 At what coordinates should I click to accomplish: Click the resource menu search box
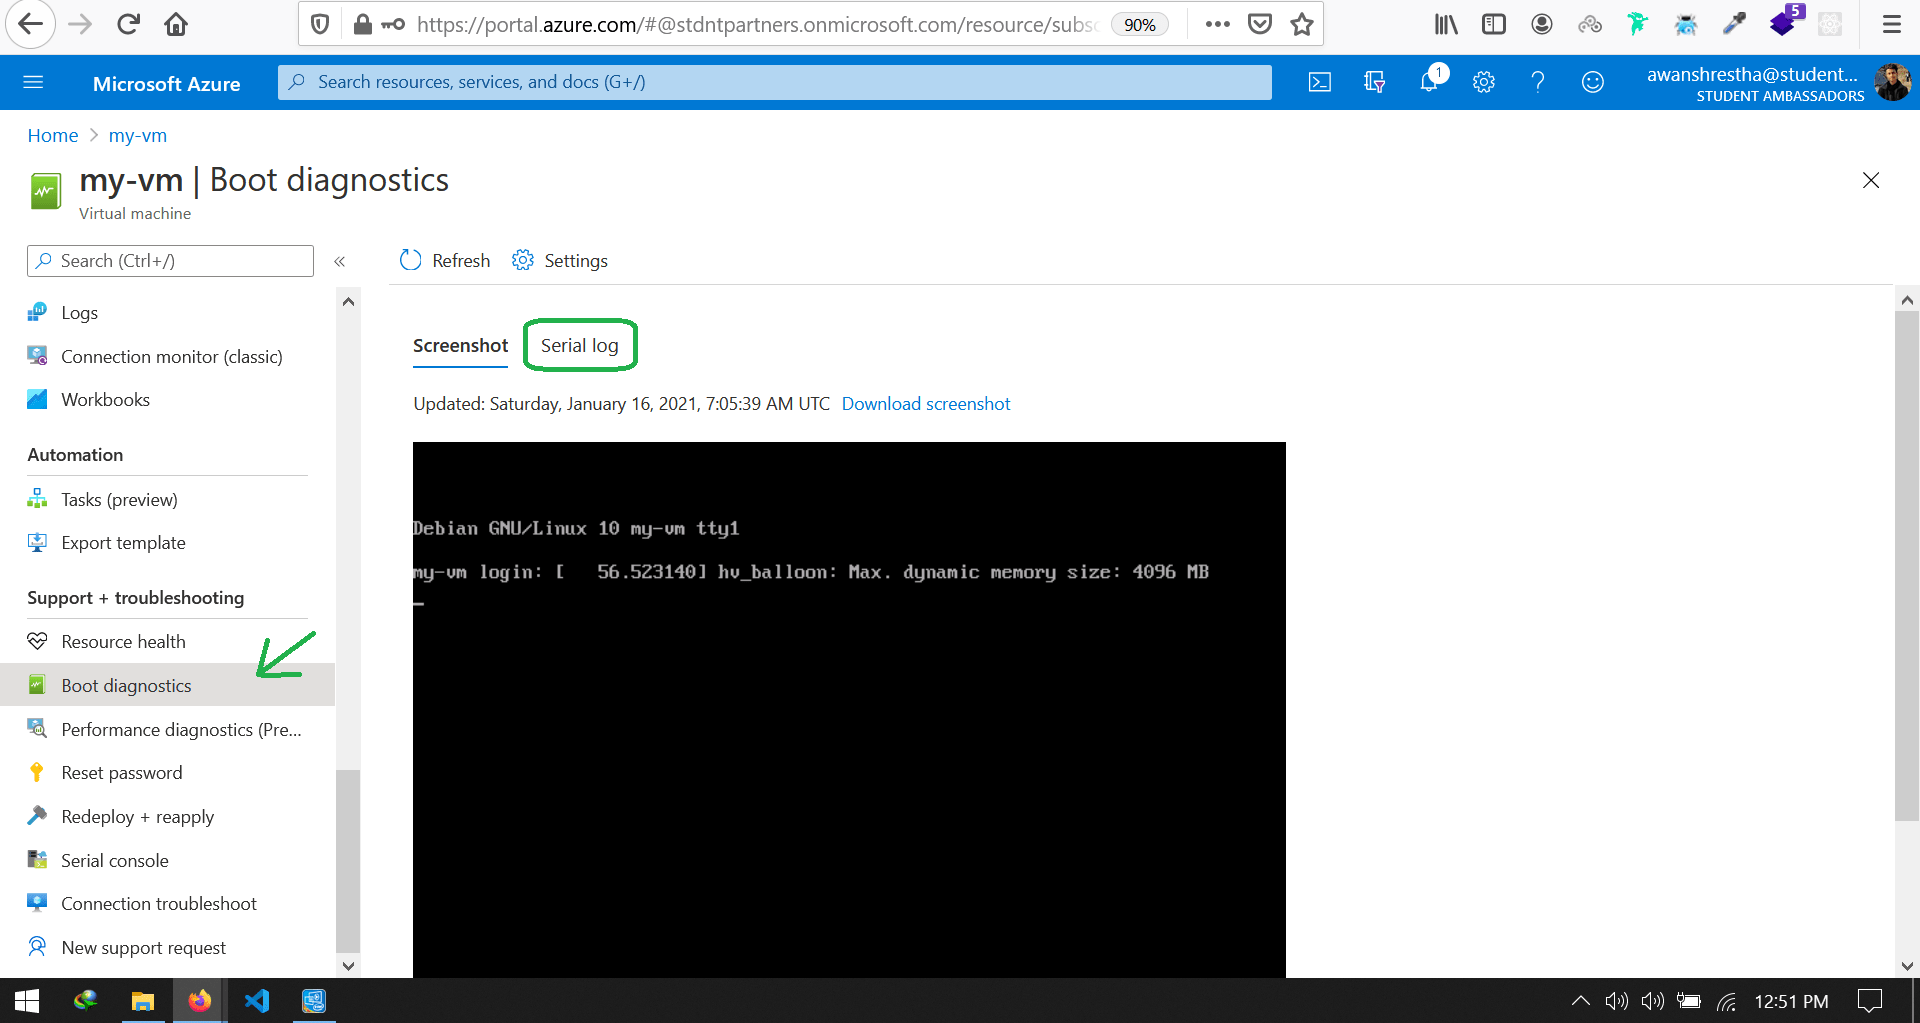point(170,261)
